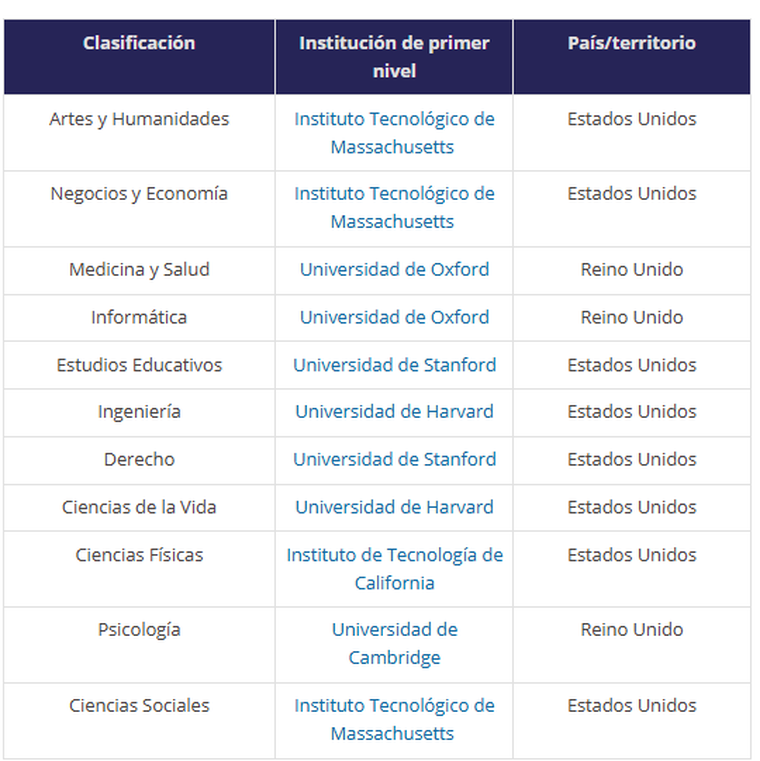Open Universidad de Harvard link for Ingeniería
This screenshot has width=760, height=761.
tap(394, 412)
